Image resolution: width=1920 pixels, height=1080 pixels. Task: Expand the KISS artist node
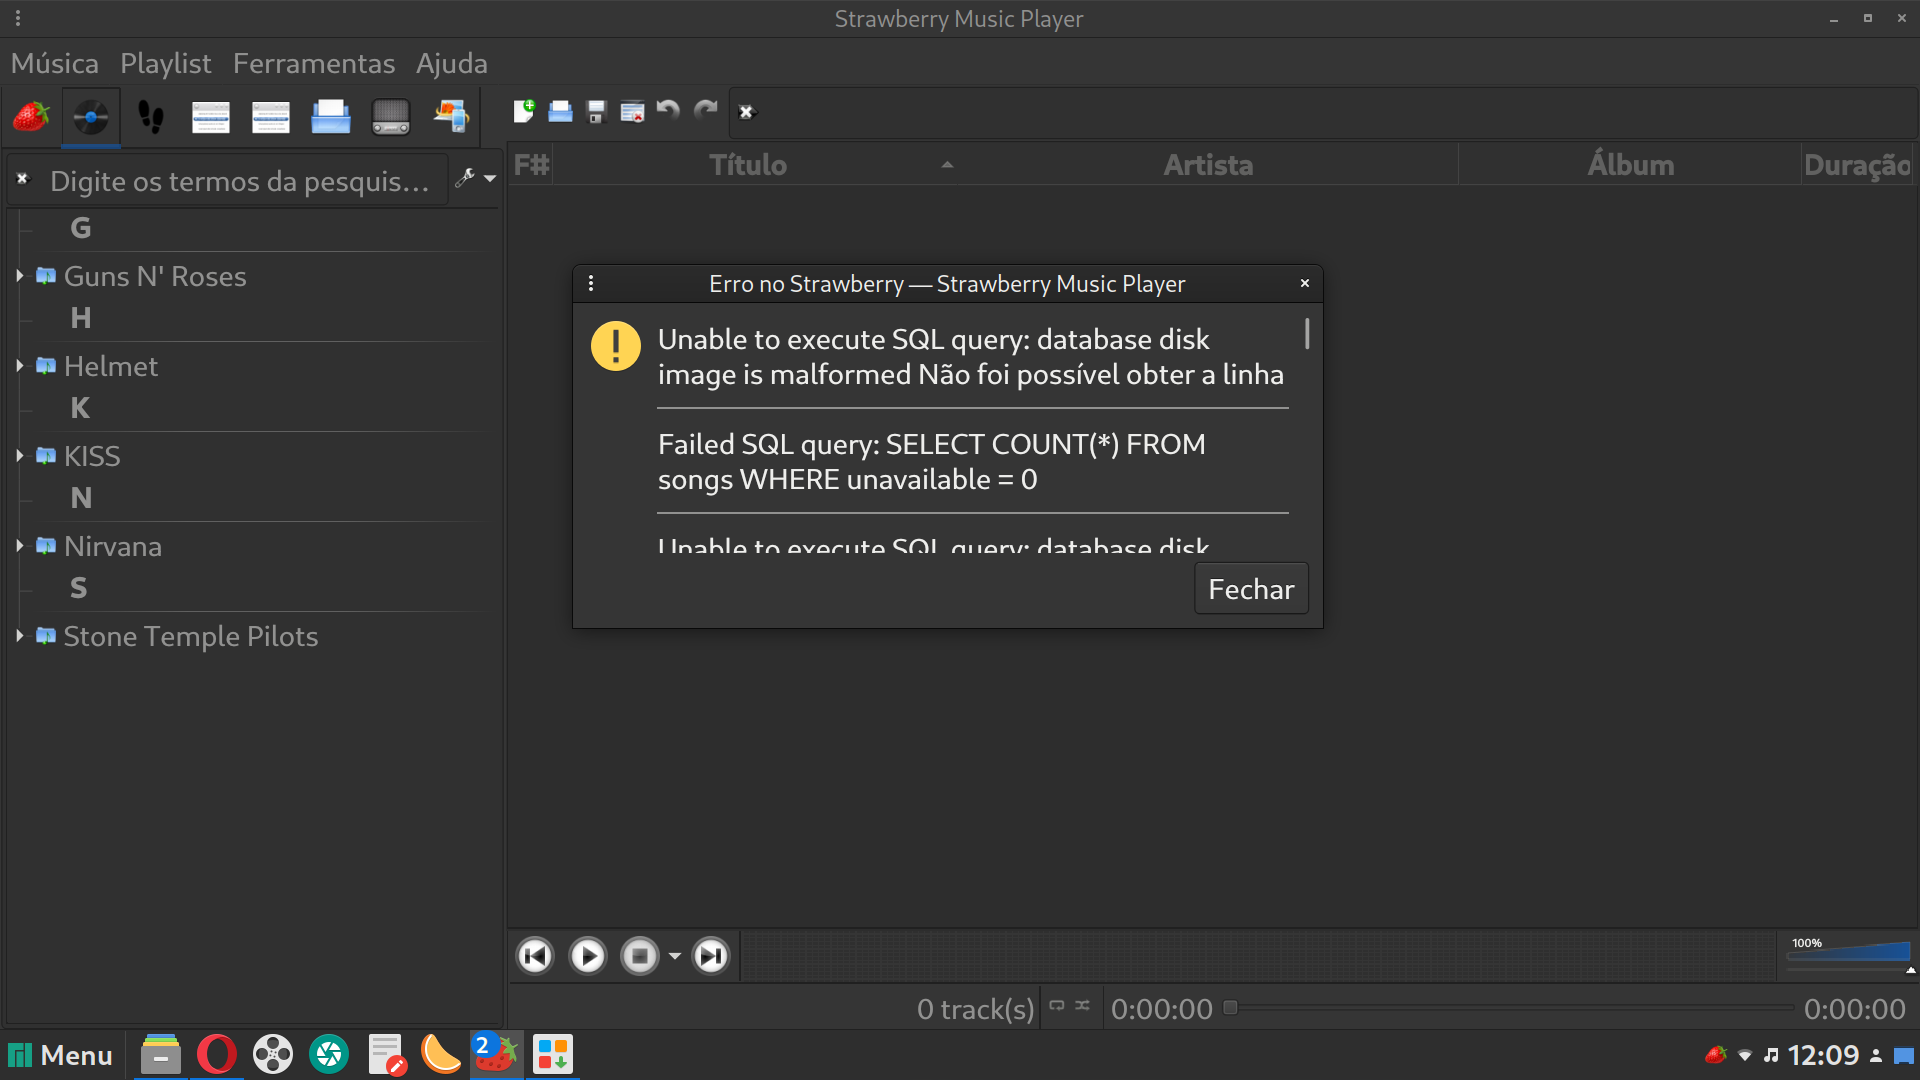[x=19, y=455]
